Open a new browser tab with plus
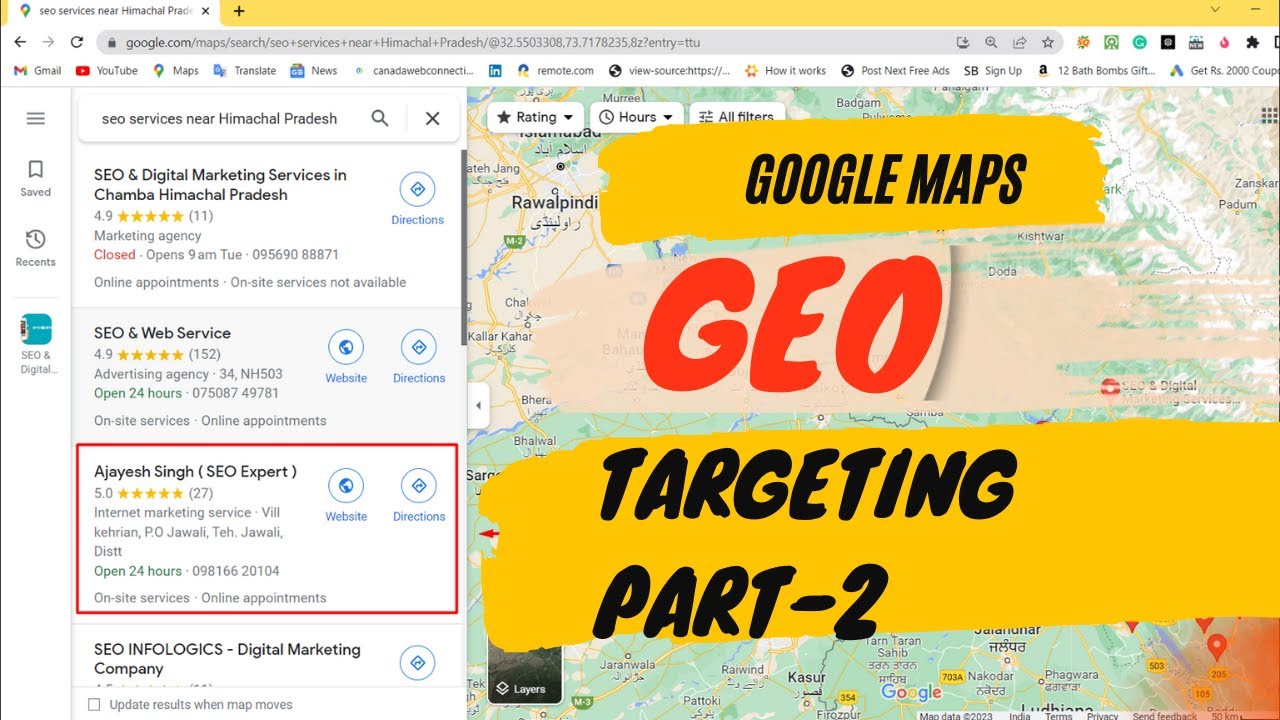 [239, 12]
